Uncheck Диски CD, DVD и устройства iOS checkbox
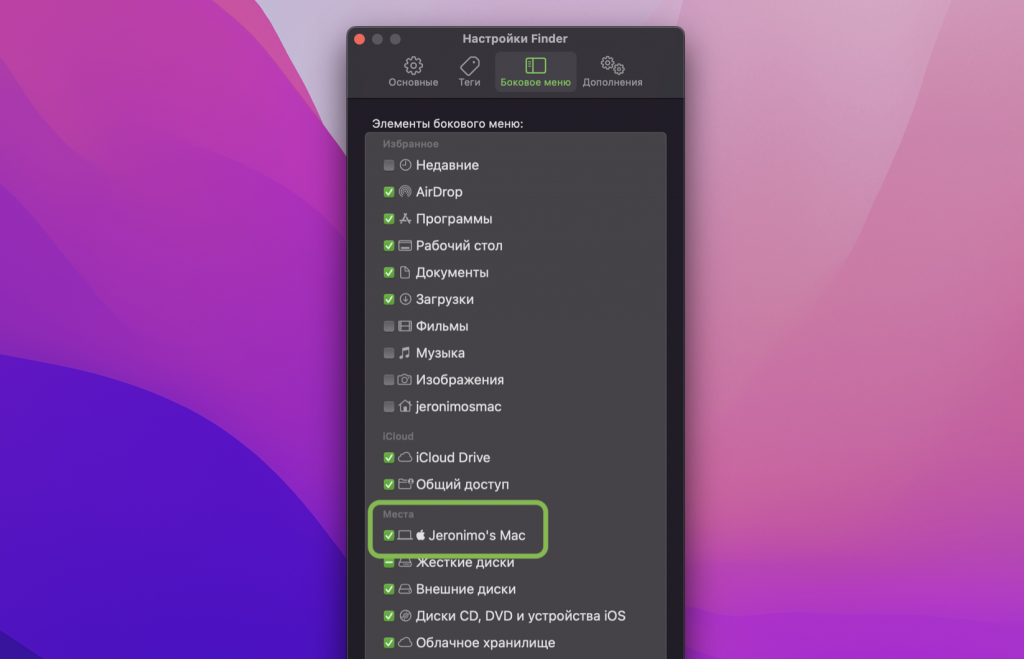The width and height of the screenshot is (1024, 659). [389, 616]
